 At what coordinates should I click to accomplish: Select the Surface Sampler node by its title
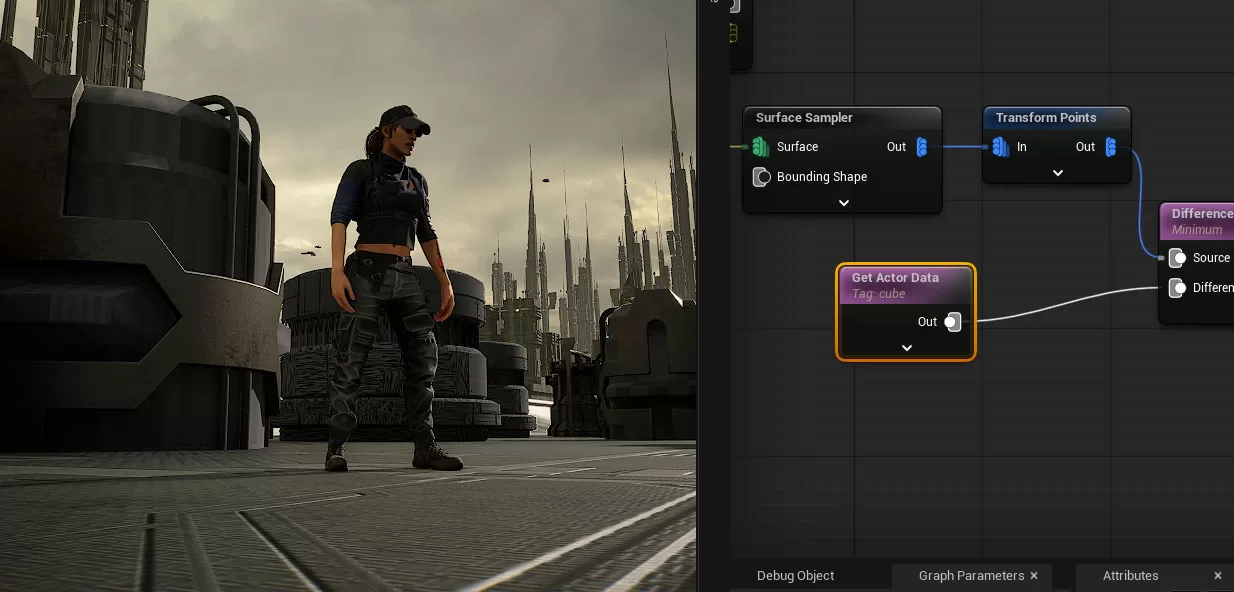tap(804, 118)
